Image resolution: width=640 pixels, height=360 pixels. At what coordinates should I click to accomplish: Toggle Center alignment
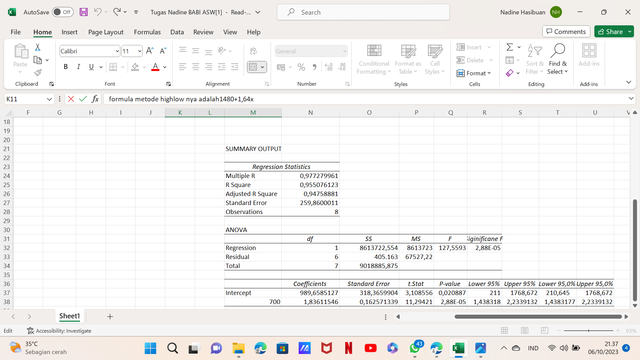196,67
